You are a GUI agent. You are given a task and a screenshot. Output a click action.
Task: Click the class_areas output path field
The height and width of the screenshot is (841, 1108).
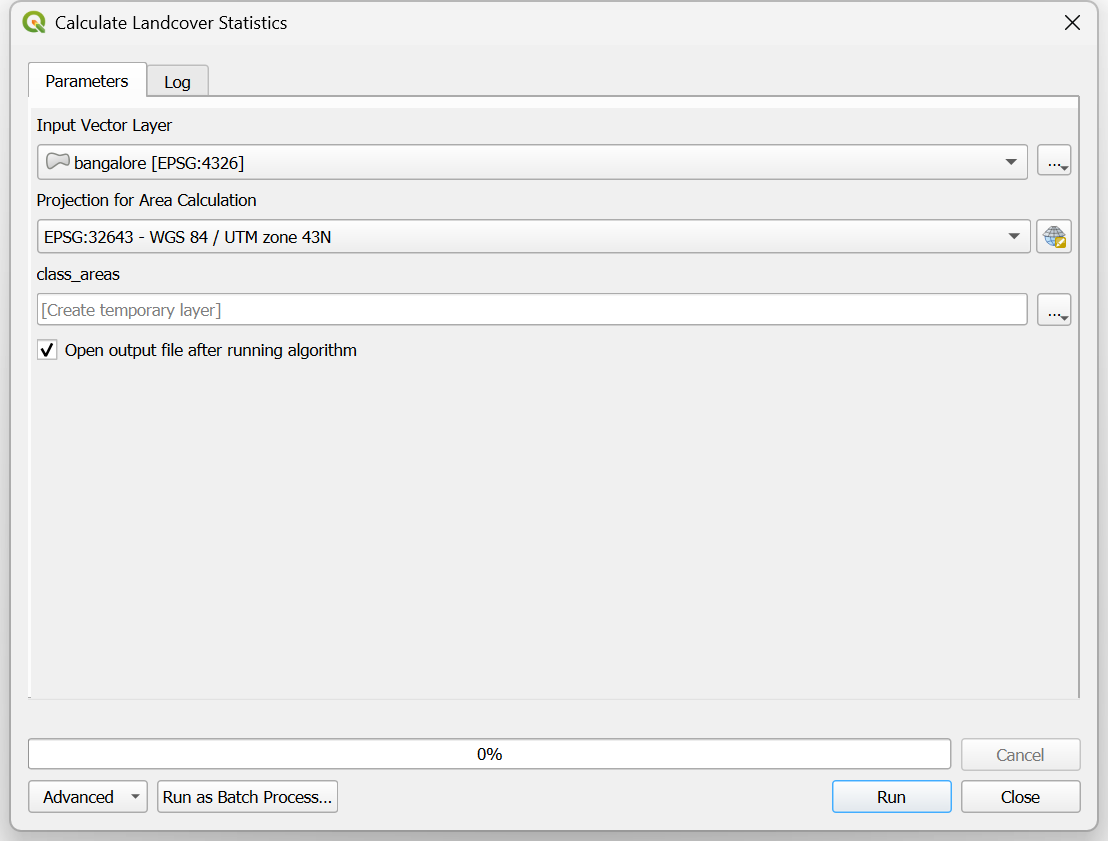531,310
